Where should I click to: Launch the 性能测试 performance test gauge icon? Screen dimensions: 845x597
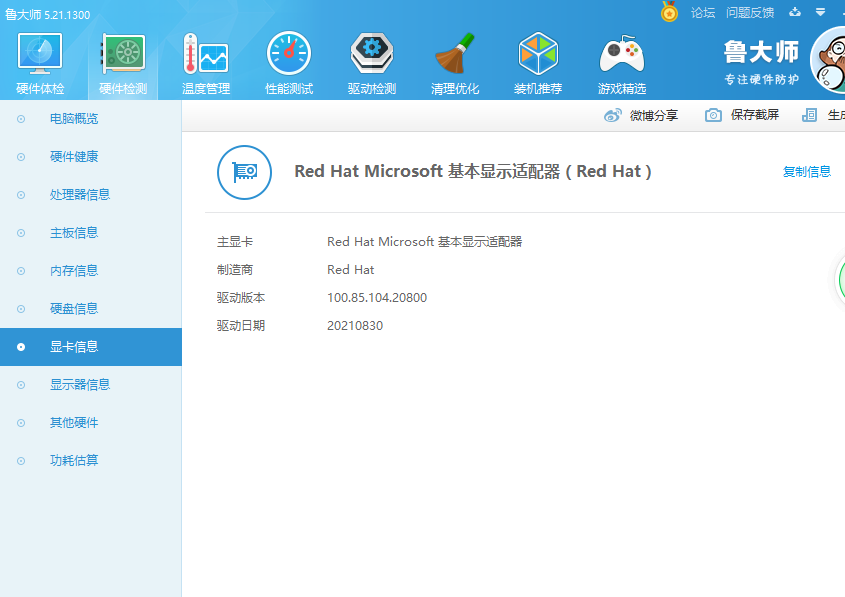tap(289, 53)
